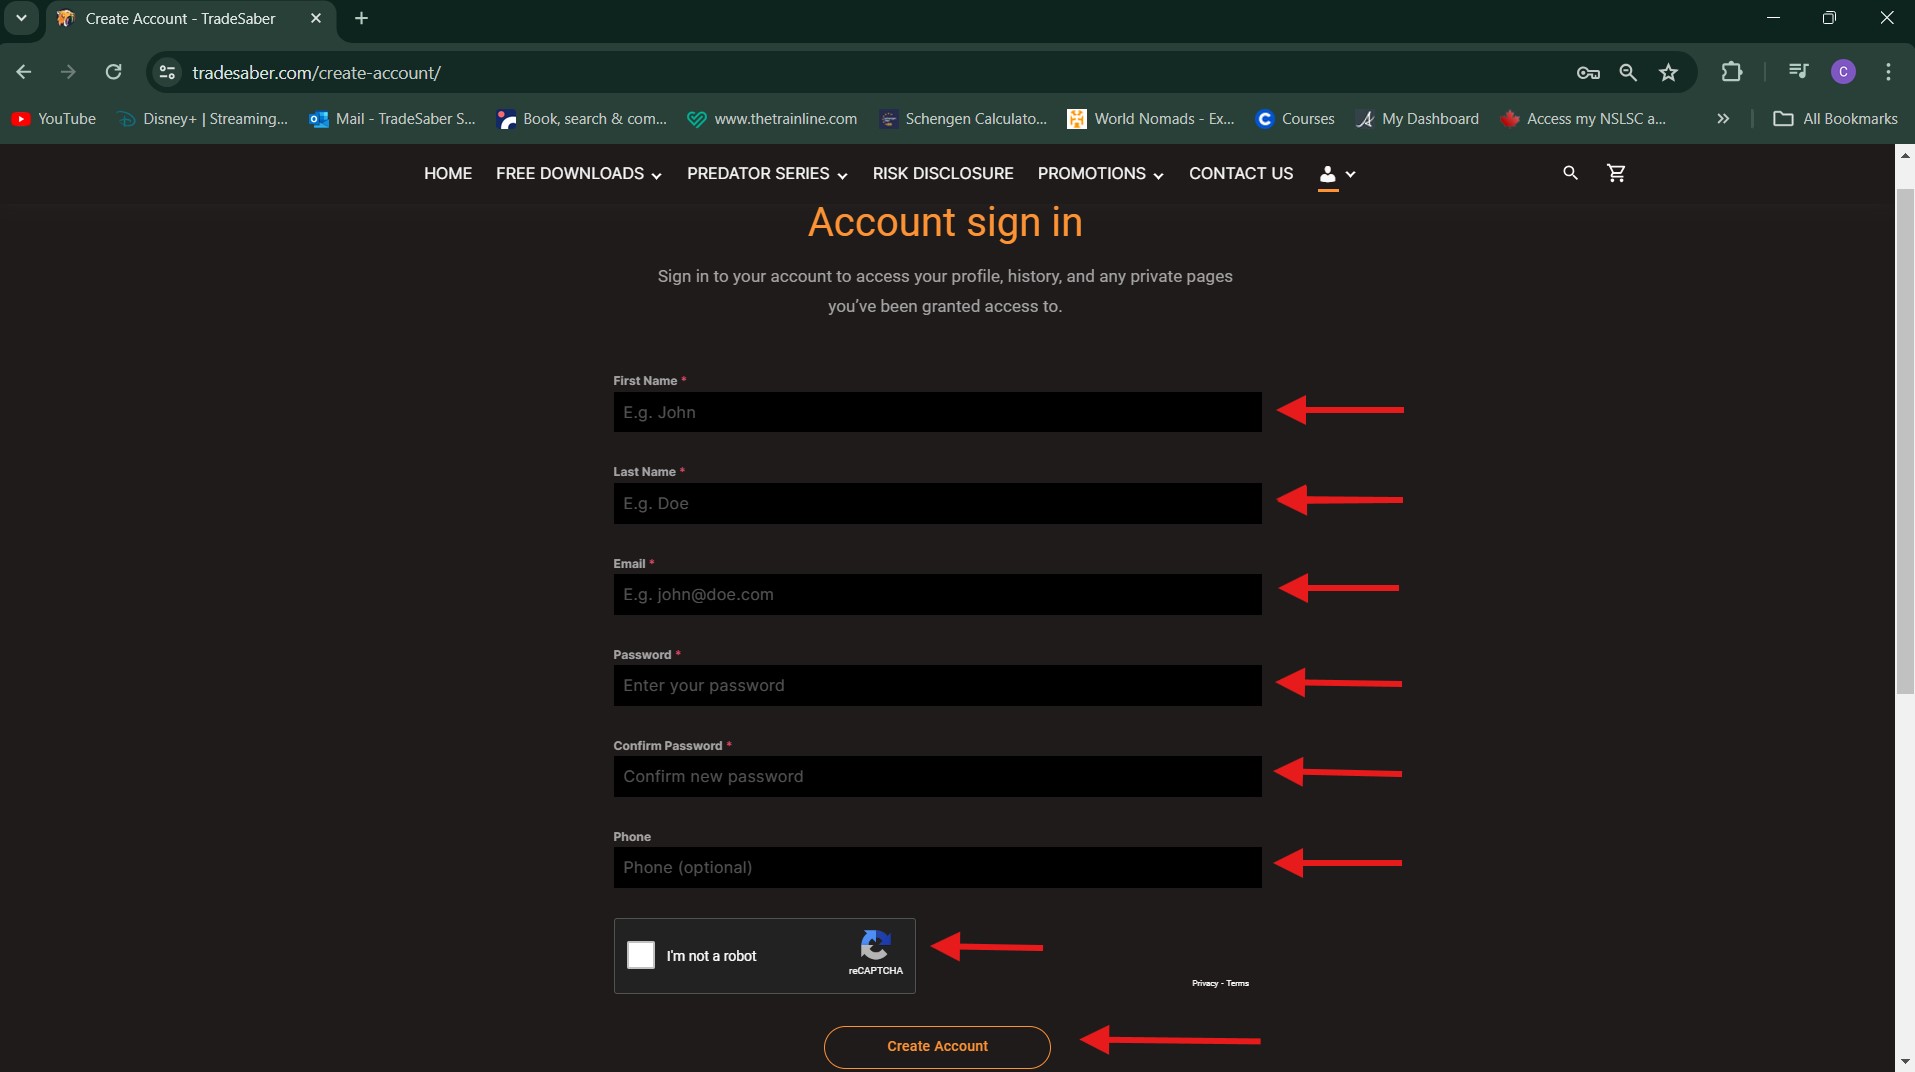Open the search icon in the site header
Screen dimensions: 1915x1072
point(1568,173)
